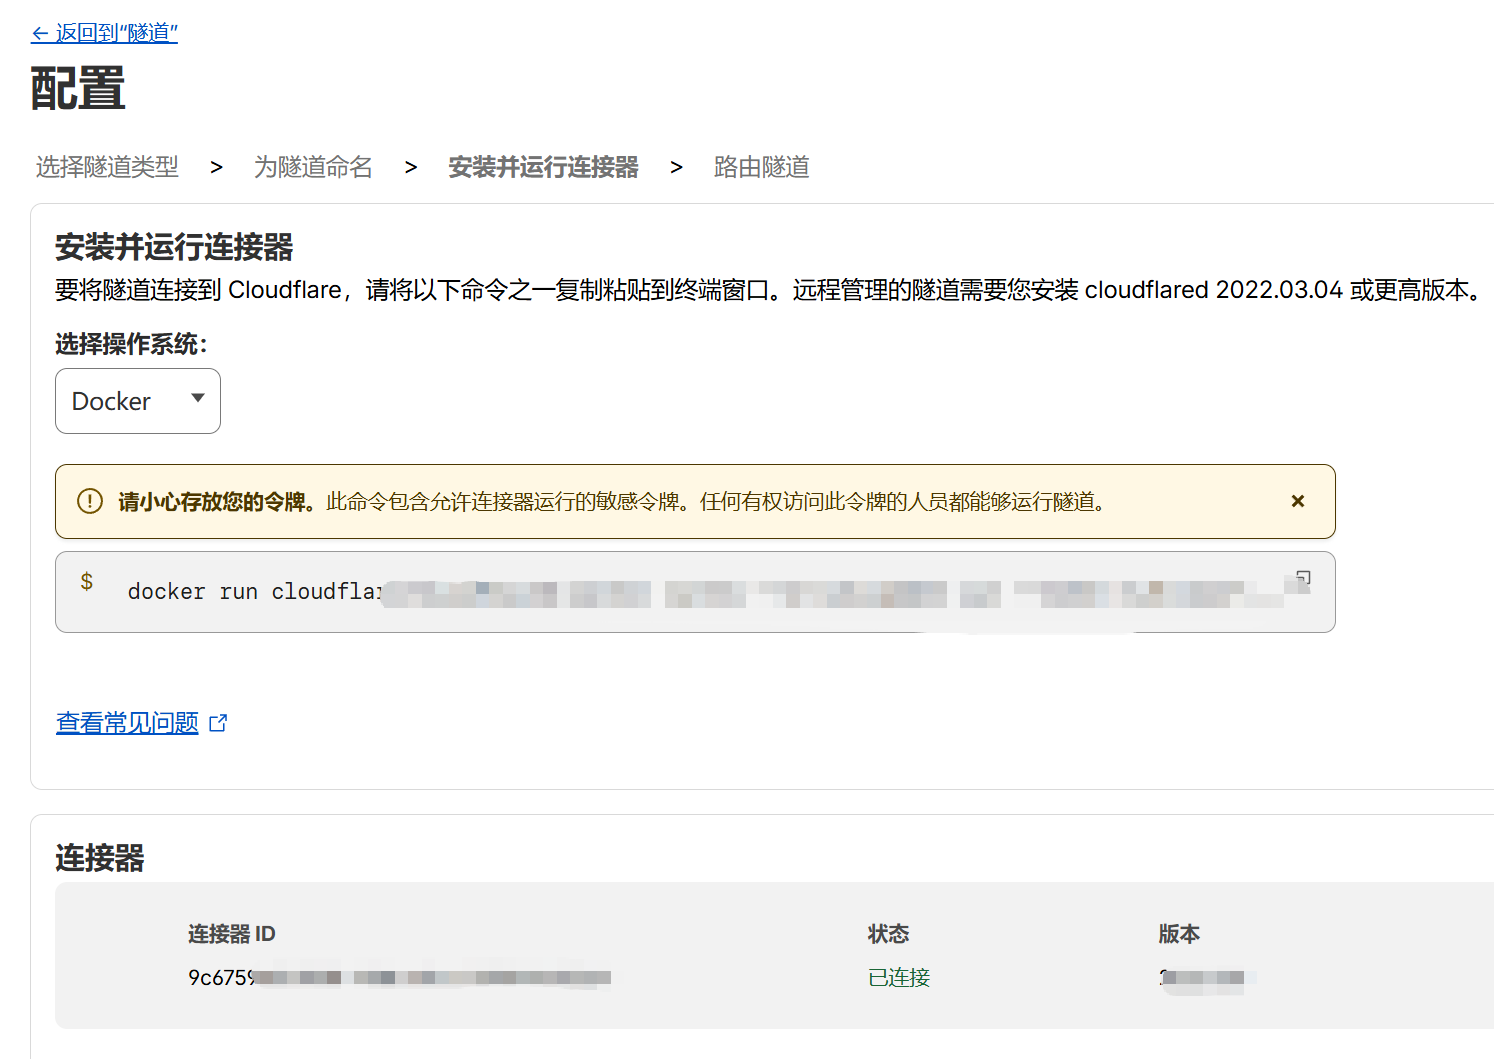The width and height of the screenshot is (1494, 1059).
Task: Return to the 隧道 page via back link
Action: click(104, 33)
